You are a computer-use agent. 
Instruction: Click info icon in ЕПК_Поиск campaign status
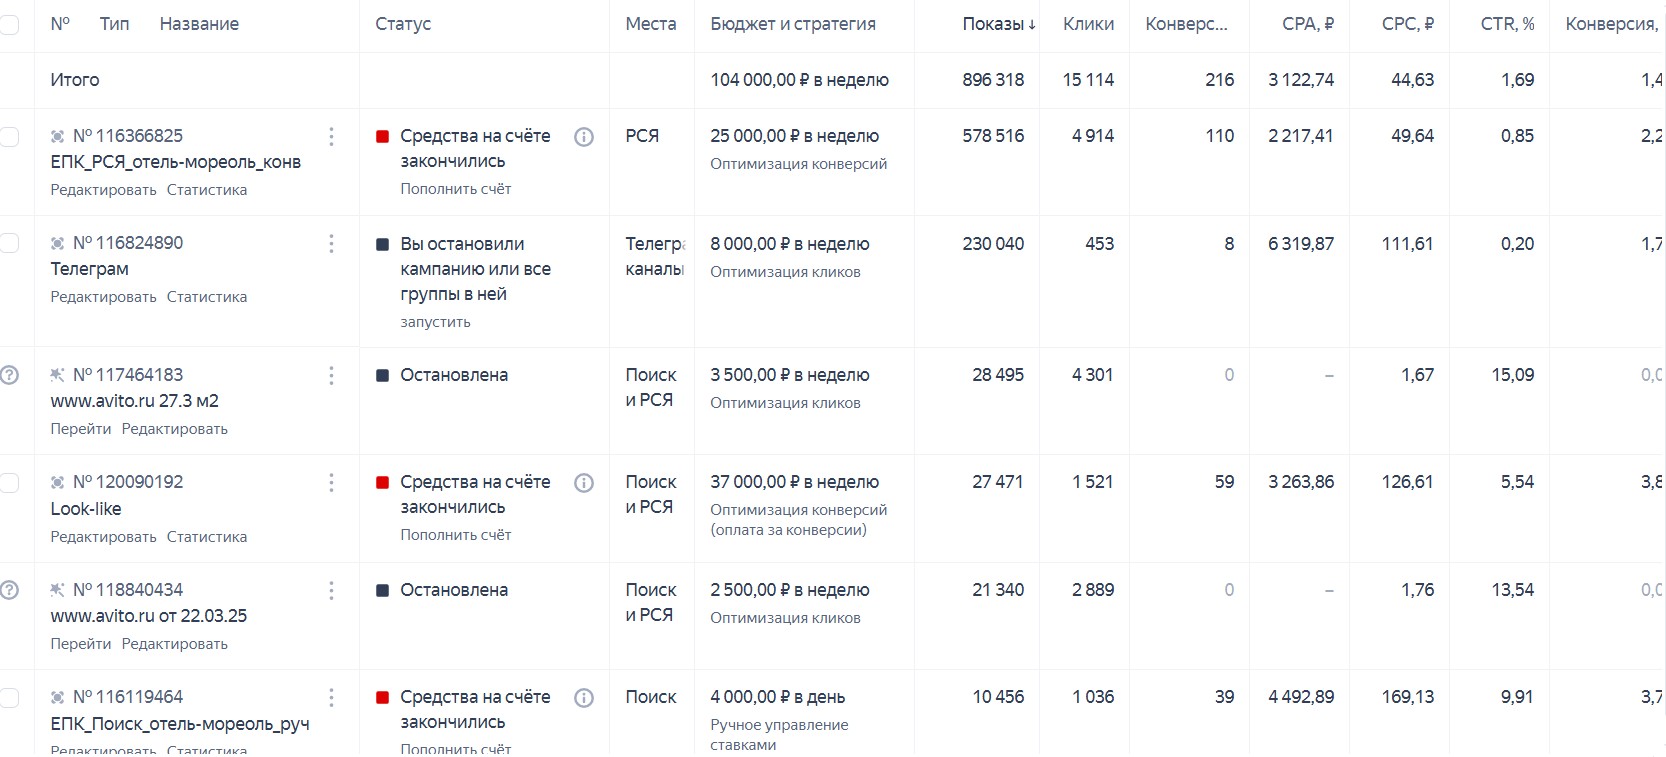[584, 698]
